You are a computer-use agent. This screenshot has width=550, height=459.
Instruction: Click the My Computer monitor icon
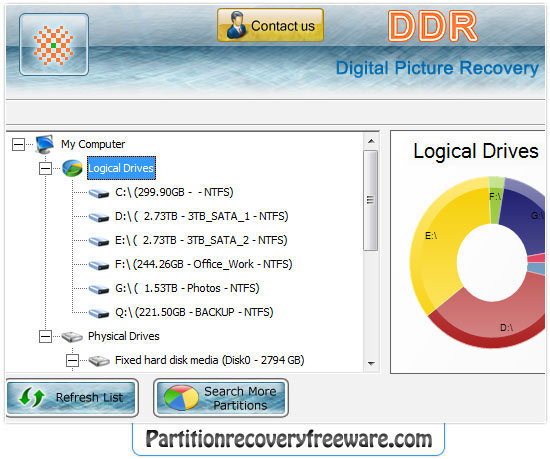pos(45,144)
